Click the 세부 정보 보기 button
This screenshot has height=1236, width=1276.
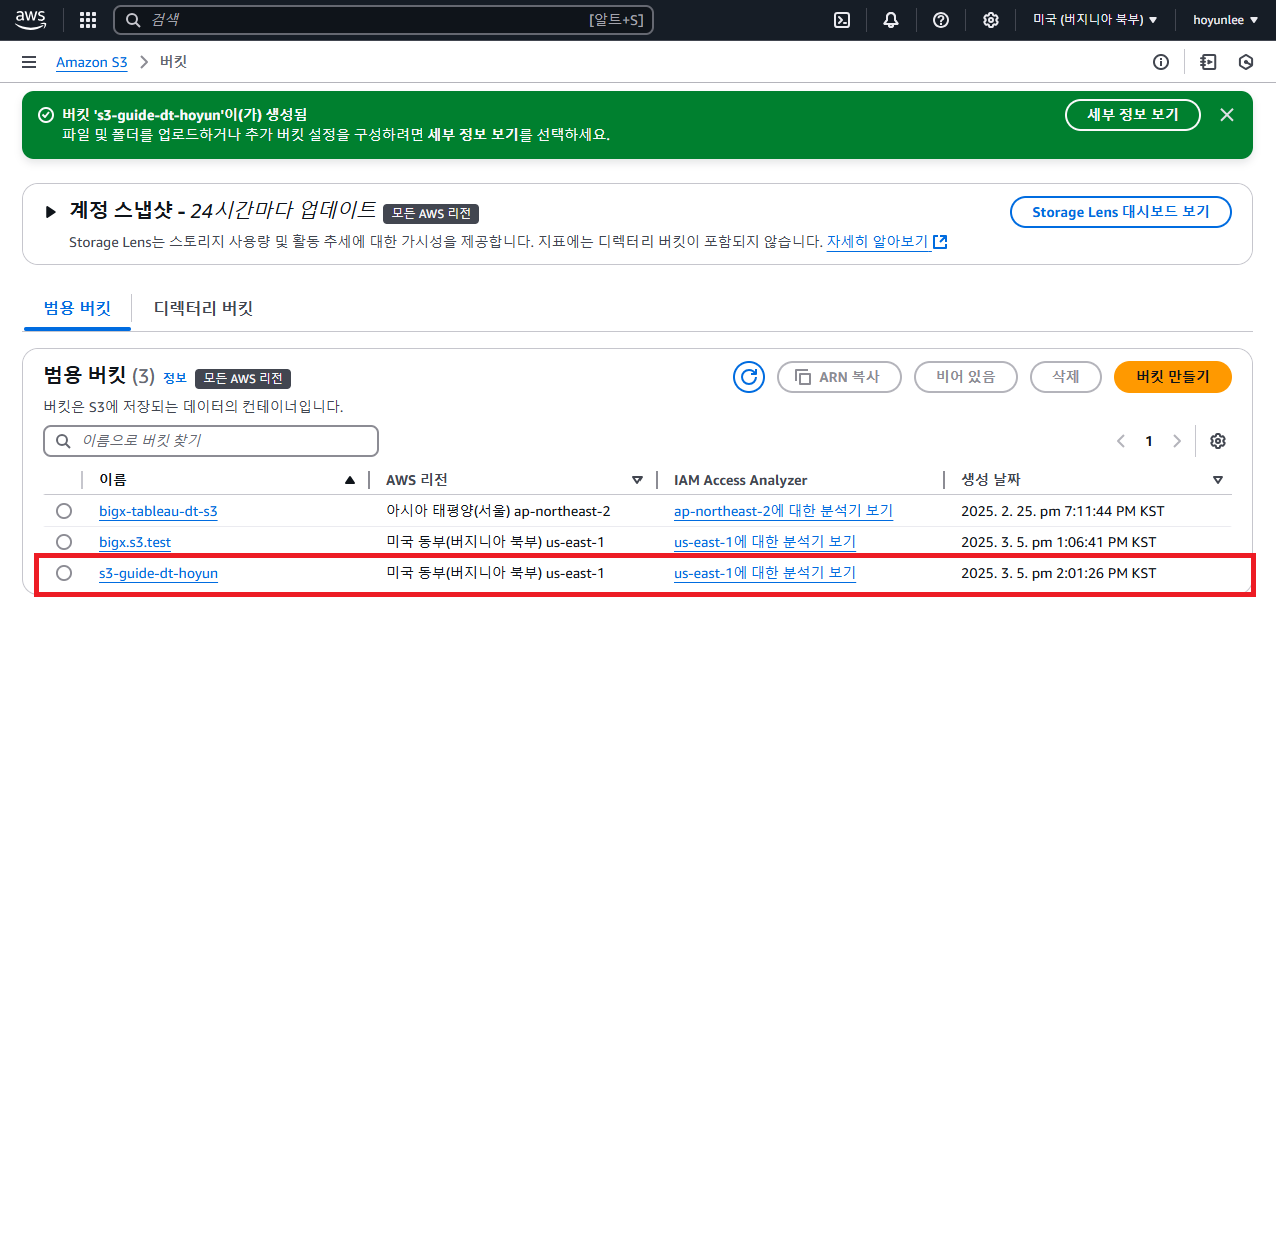point(1133,115)
